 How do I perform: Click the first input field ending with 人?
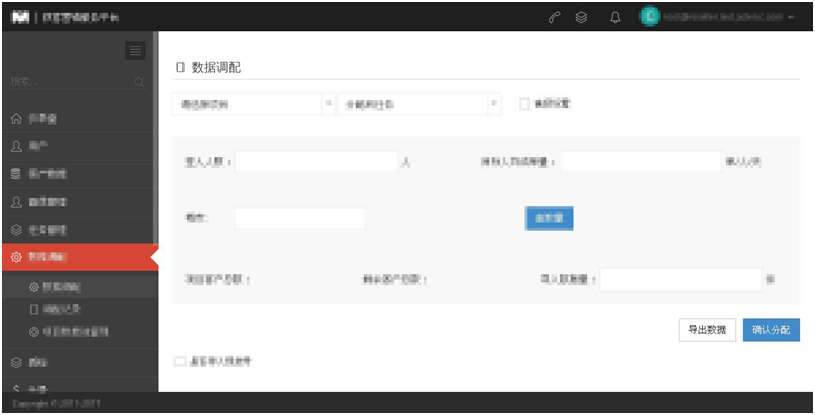(x=316, y=162)
